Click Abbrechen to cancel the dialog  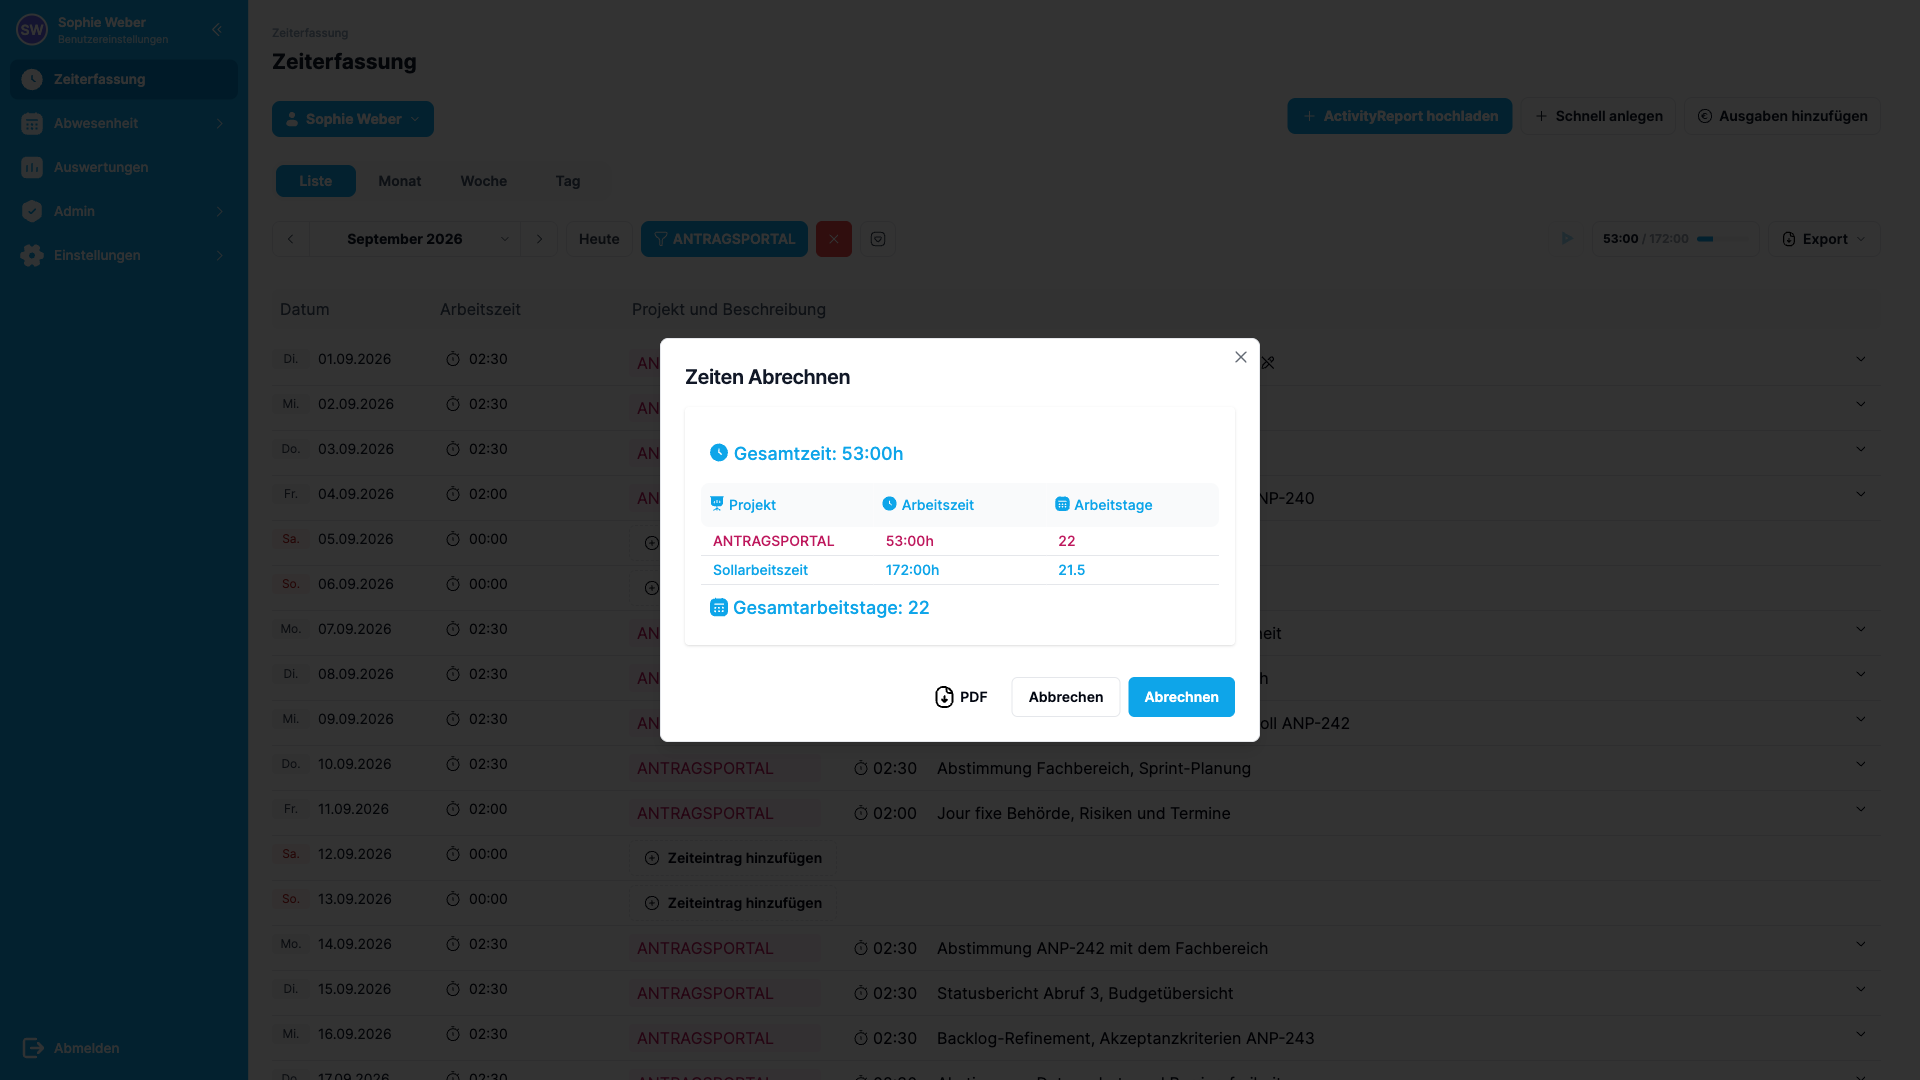point(1065,697)
